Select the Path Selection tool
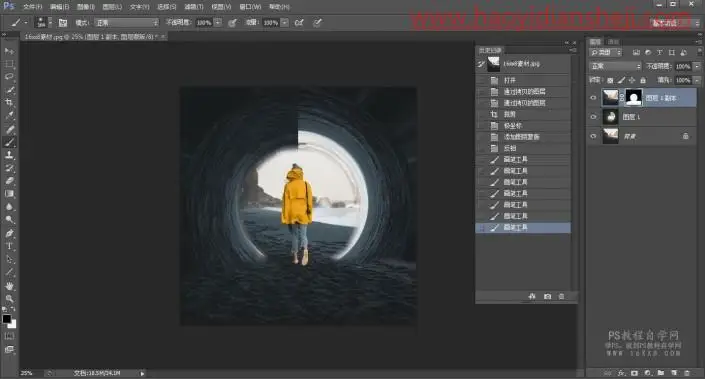The height and width of the screenshot is (379, 705). pyautogui.click(x=9, y=259)
